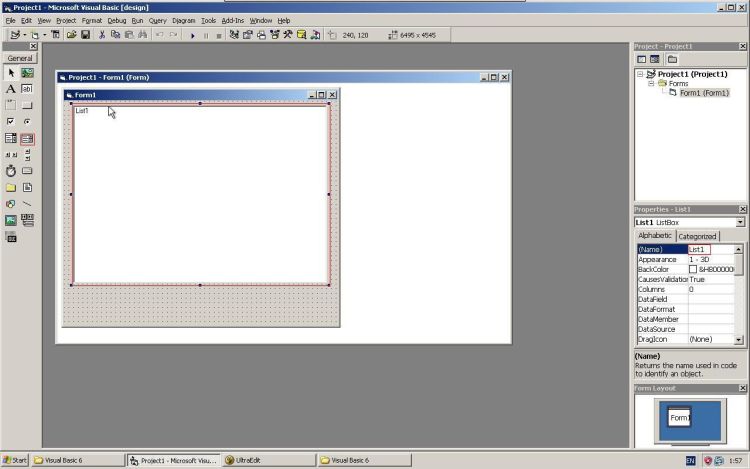Click the Open Project toolbar icon
This screenshot has width=750, height=469.
[71, 35]
